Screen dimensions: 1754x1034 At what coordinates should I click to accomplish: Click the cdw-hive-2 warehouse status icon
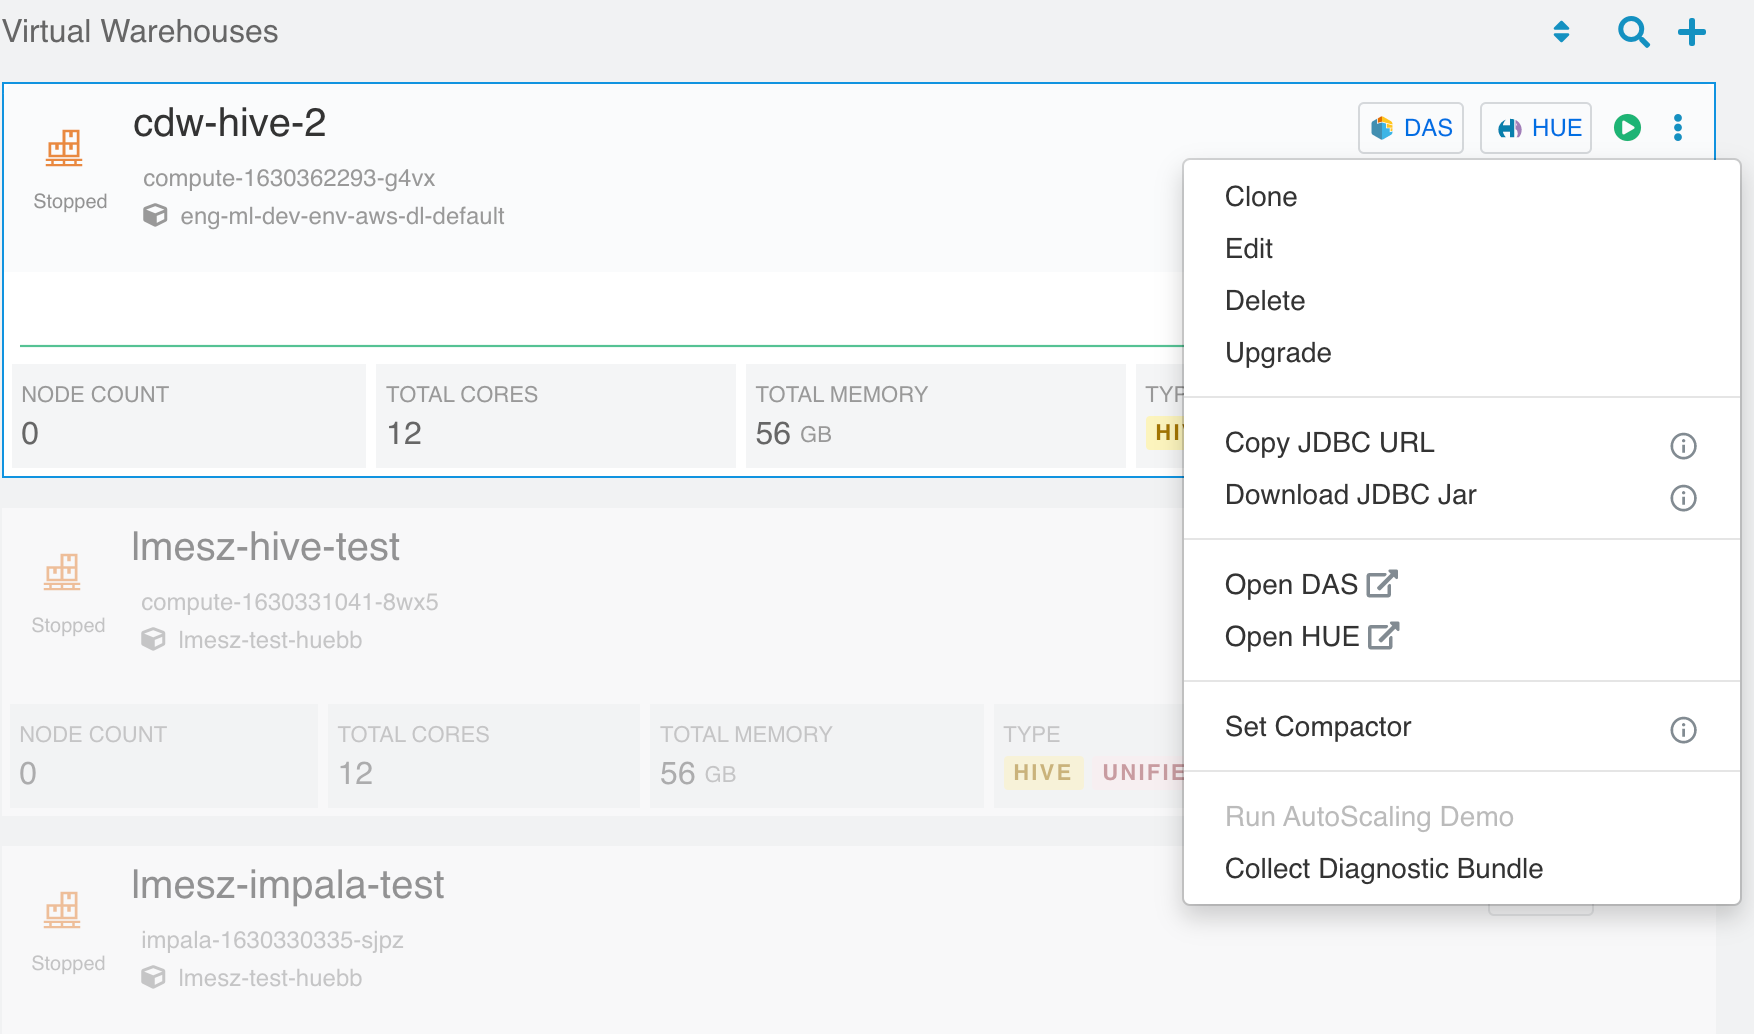(64, 149)
